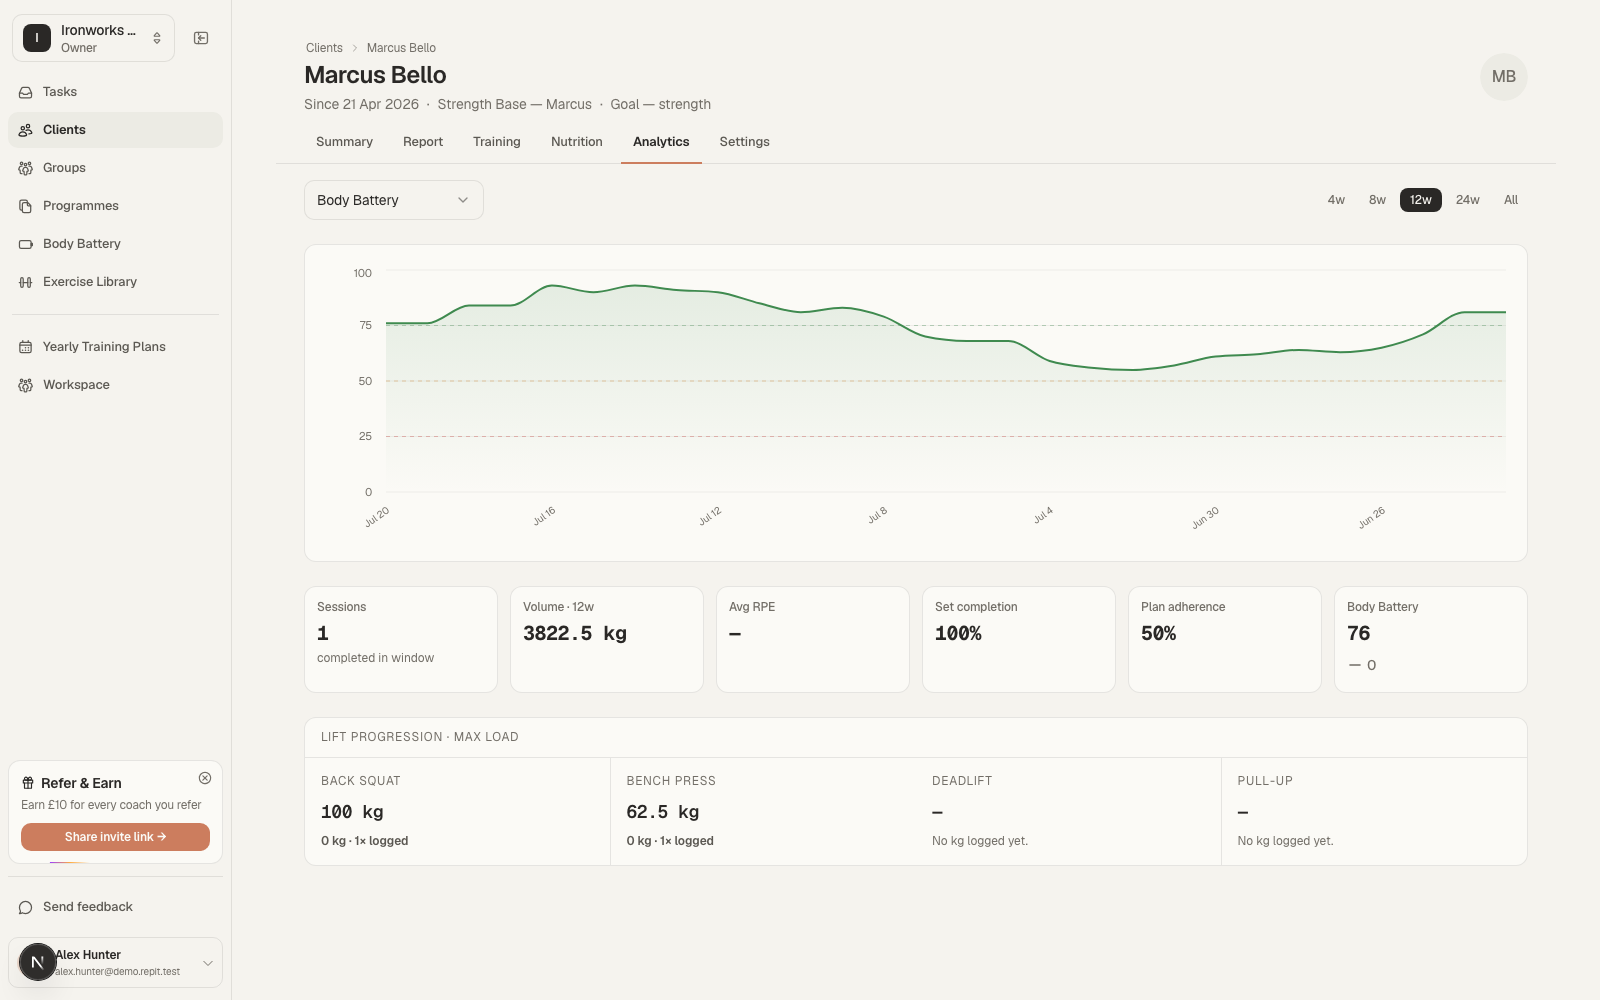Click the Pull-up progression cell
1600x1000 pixels.
[1374, 811]
